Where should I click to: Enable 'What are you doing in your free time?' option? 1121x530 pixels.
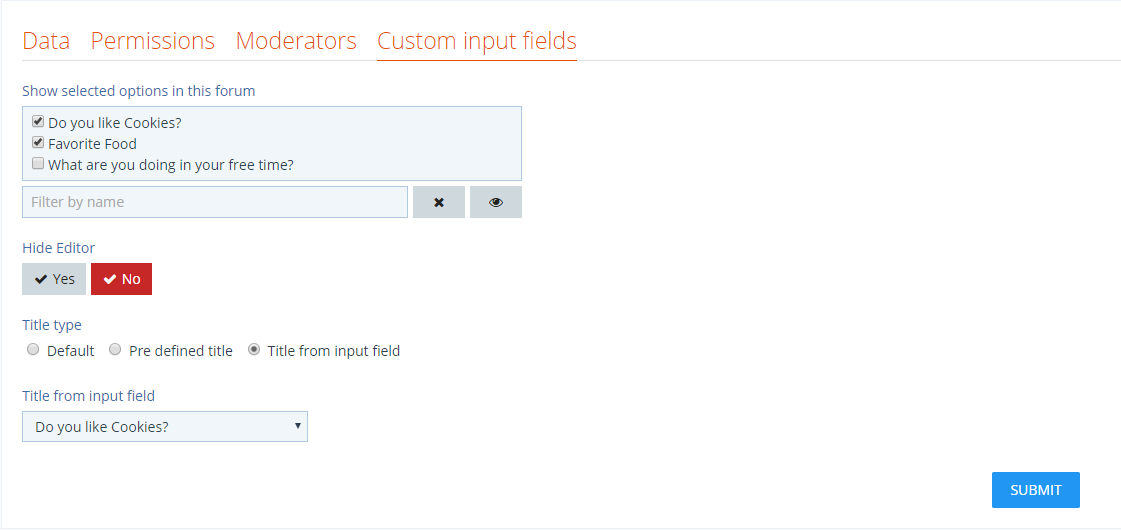click(x=38, y=163)
